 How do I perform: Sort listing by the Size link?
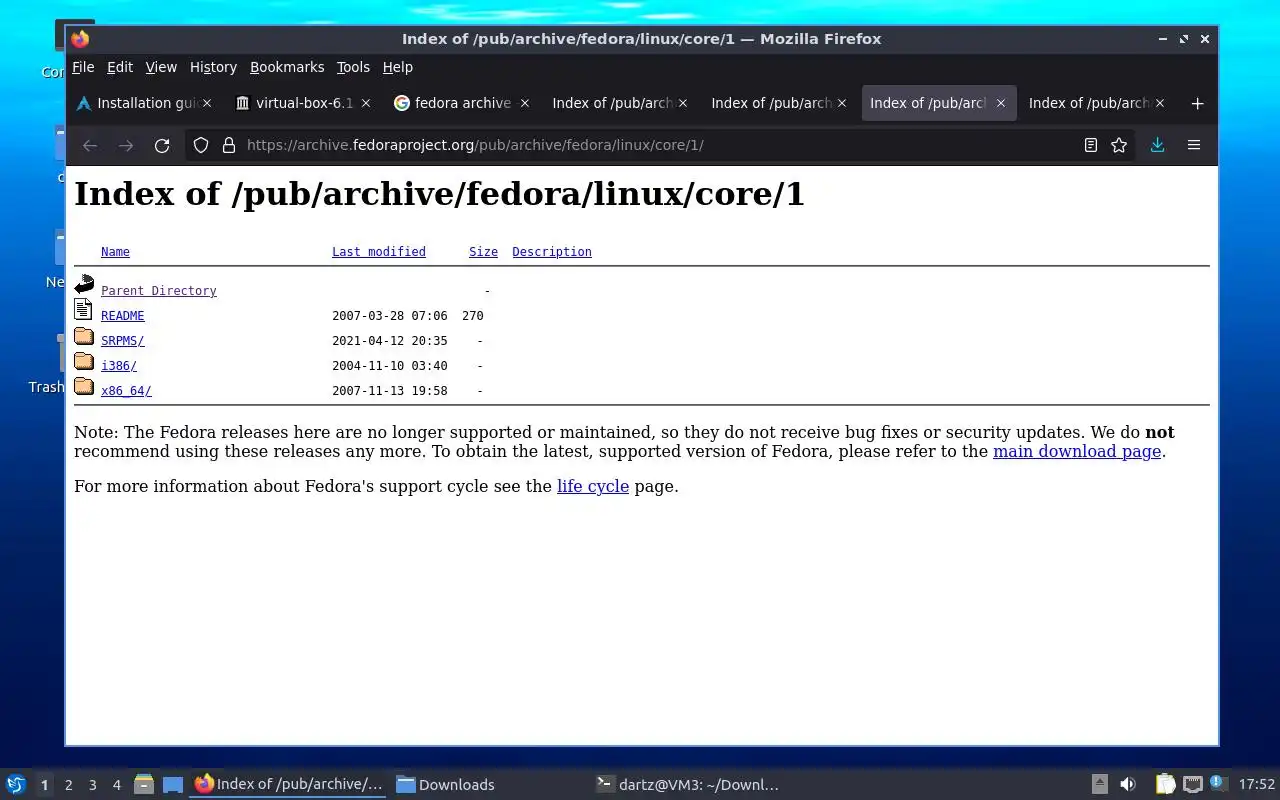coord(483,252)
